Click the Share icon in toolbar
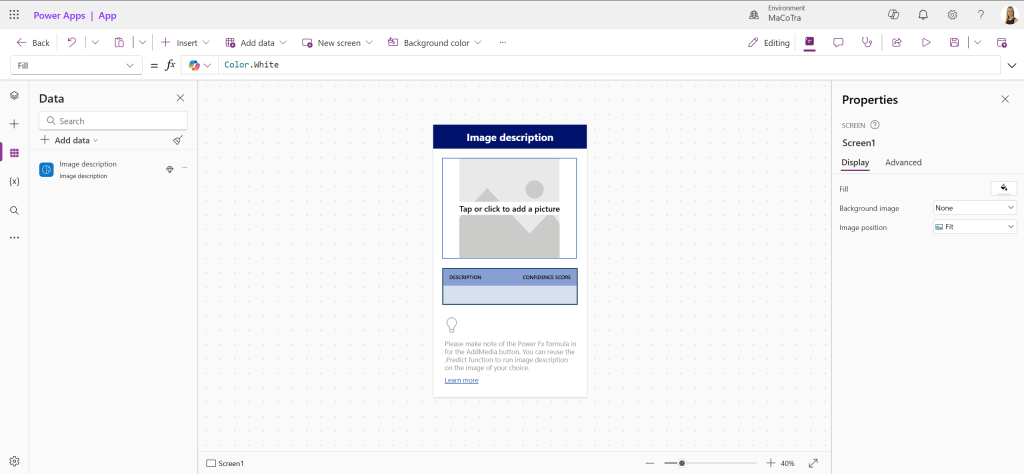Viewport: 1024px width, 474px height. (897, 43)
